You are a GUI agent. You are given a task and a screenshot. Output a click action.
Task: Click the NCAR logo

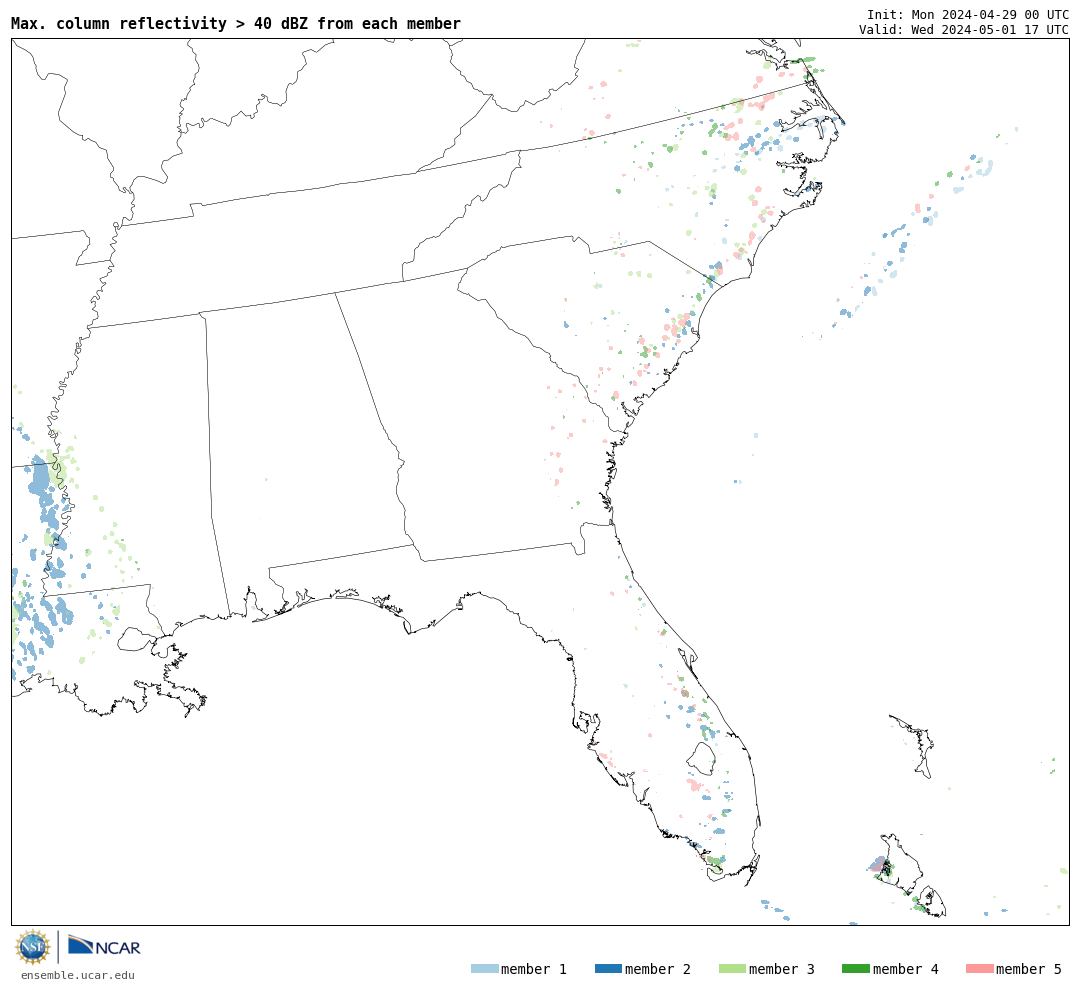[x=104, y=946]
